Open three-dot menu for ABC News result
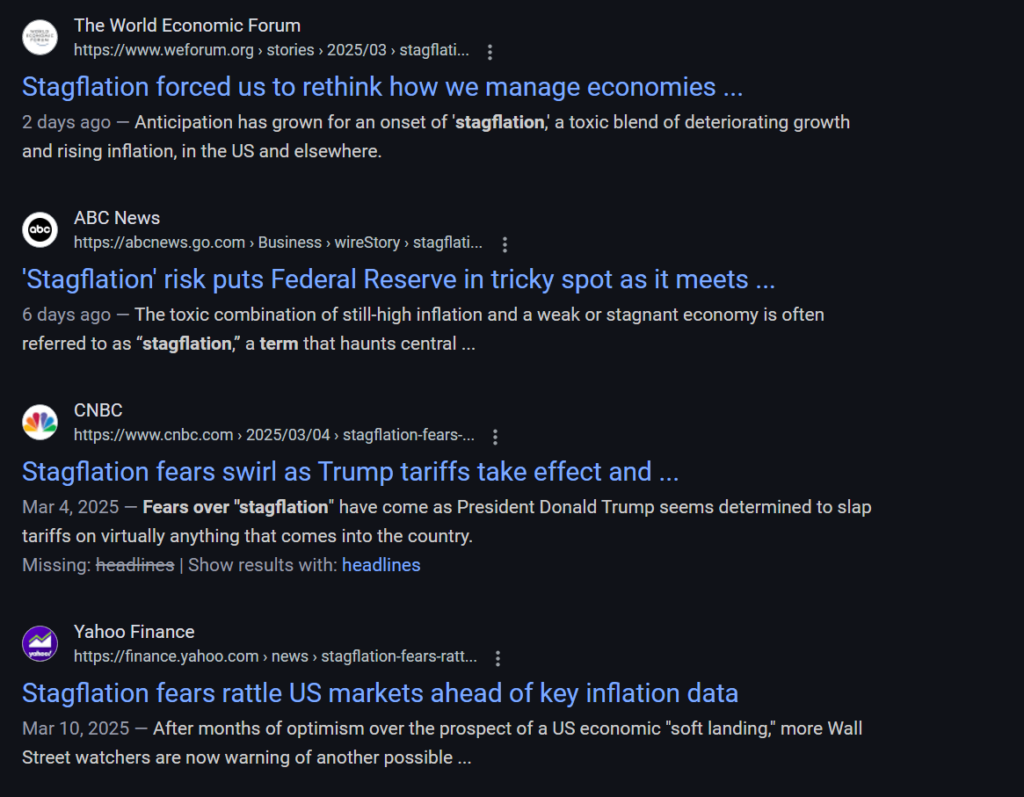 click(504, 244)
